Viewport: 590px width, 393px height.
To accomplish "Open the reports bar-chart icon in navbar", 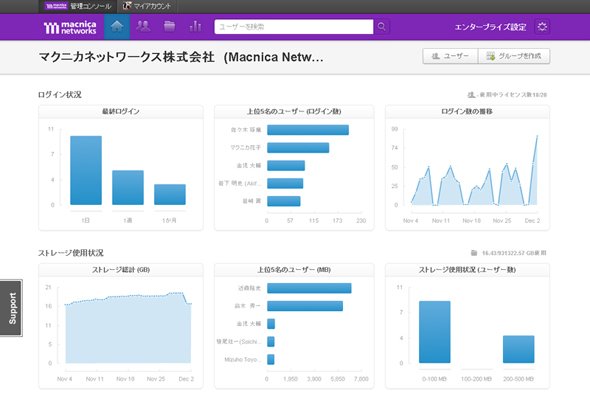I will [x=195, y=26].
